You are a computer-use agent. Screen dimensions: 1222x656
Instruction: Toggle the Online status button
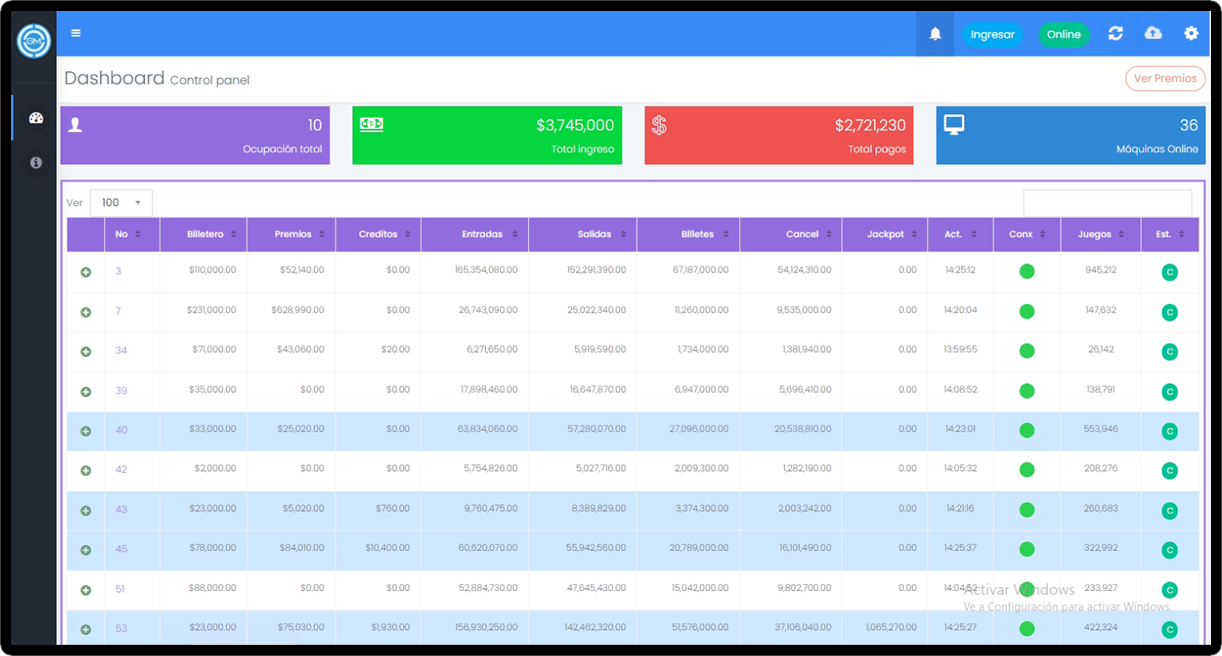coord(1063,34)
